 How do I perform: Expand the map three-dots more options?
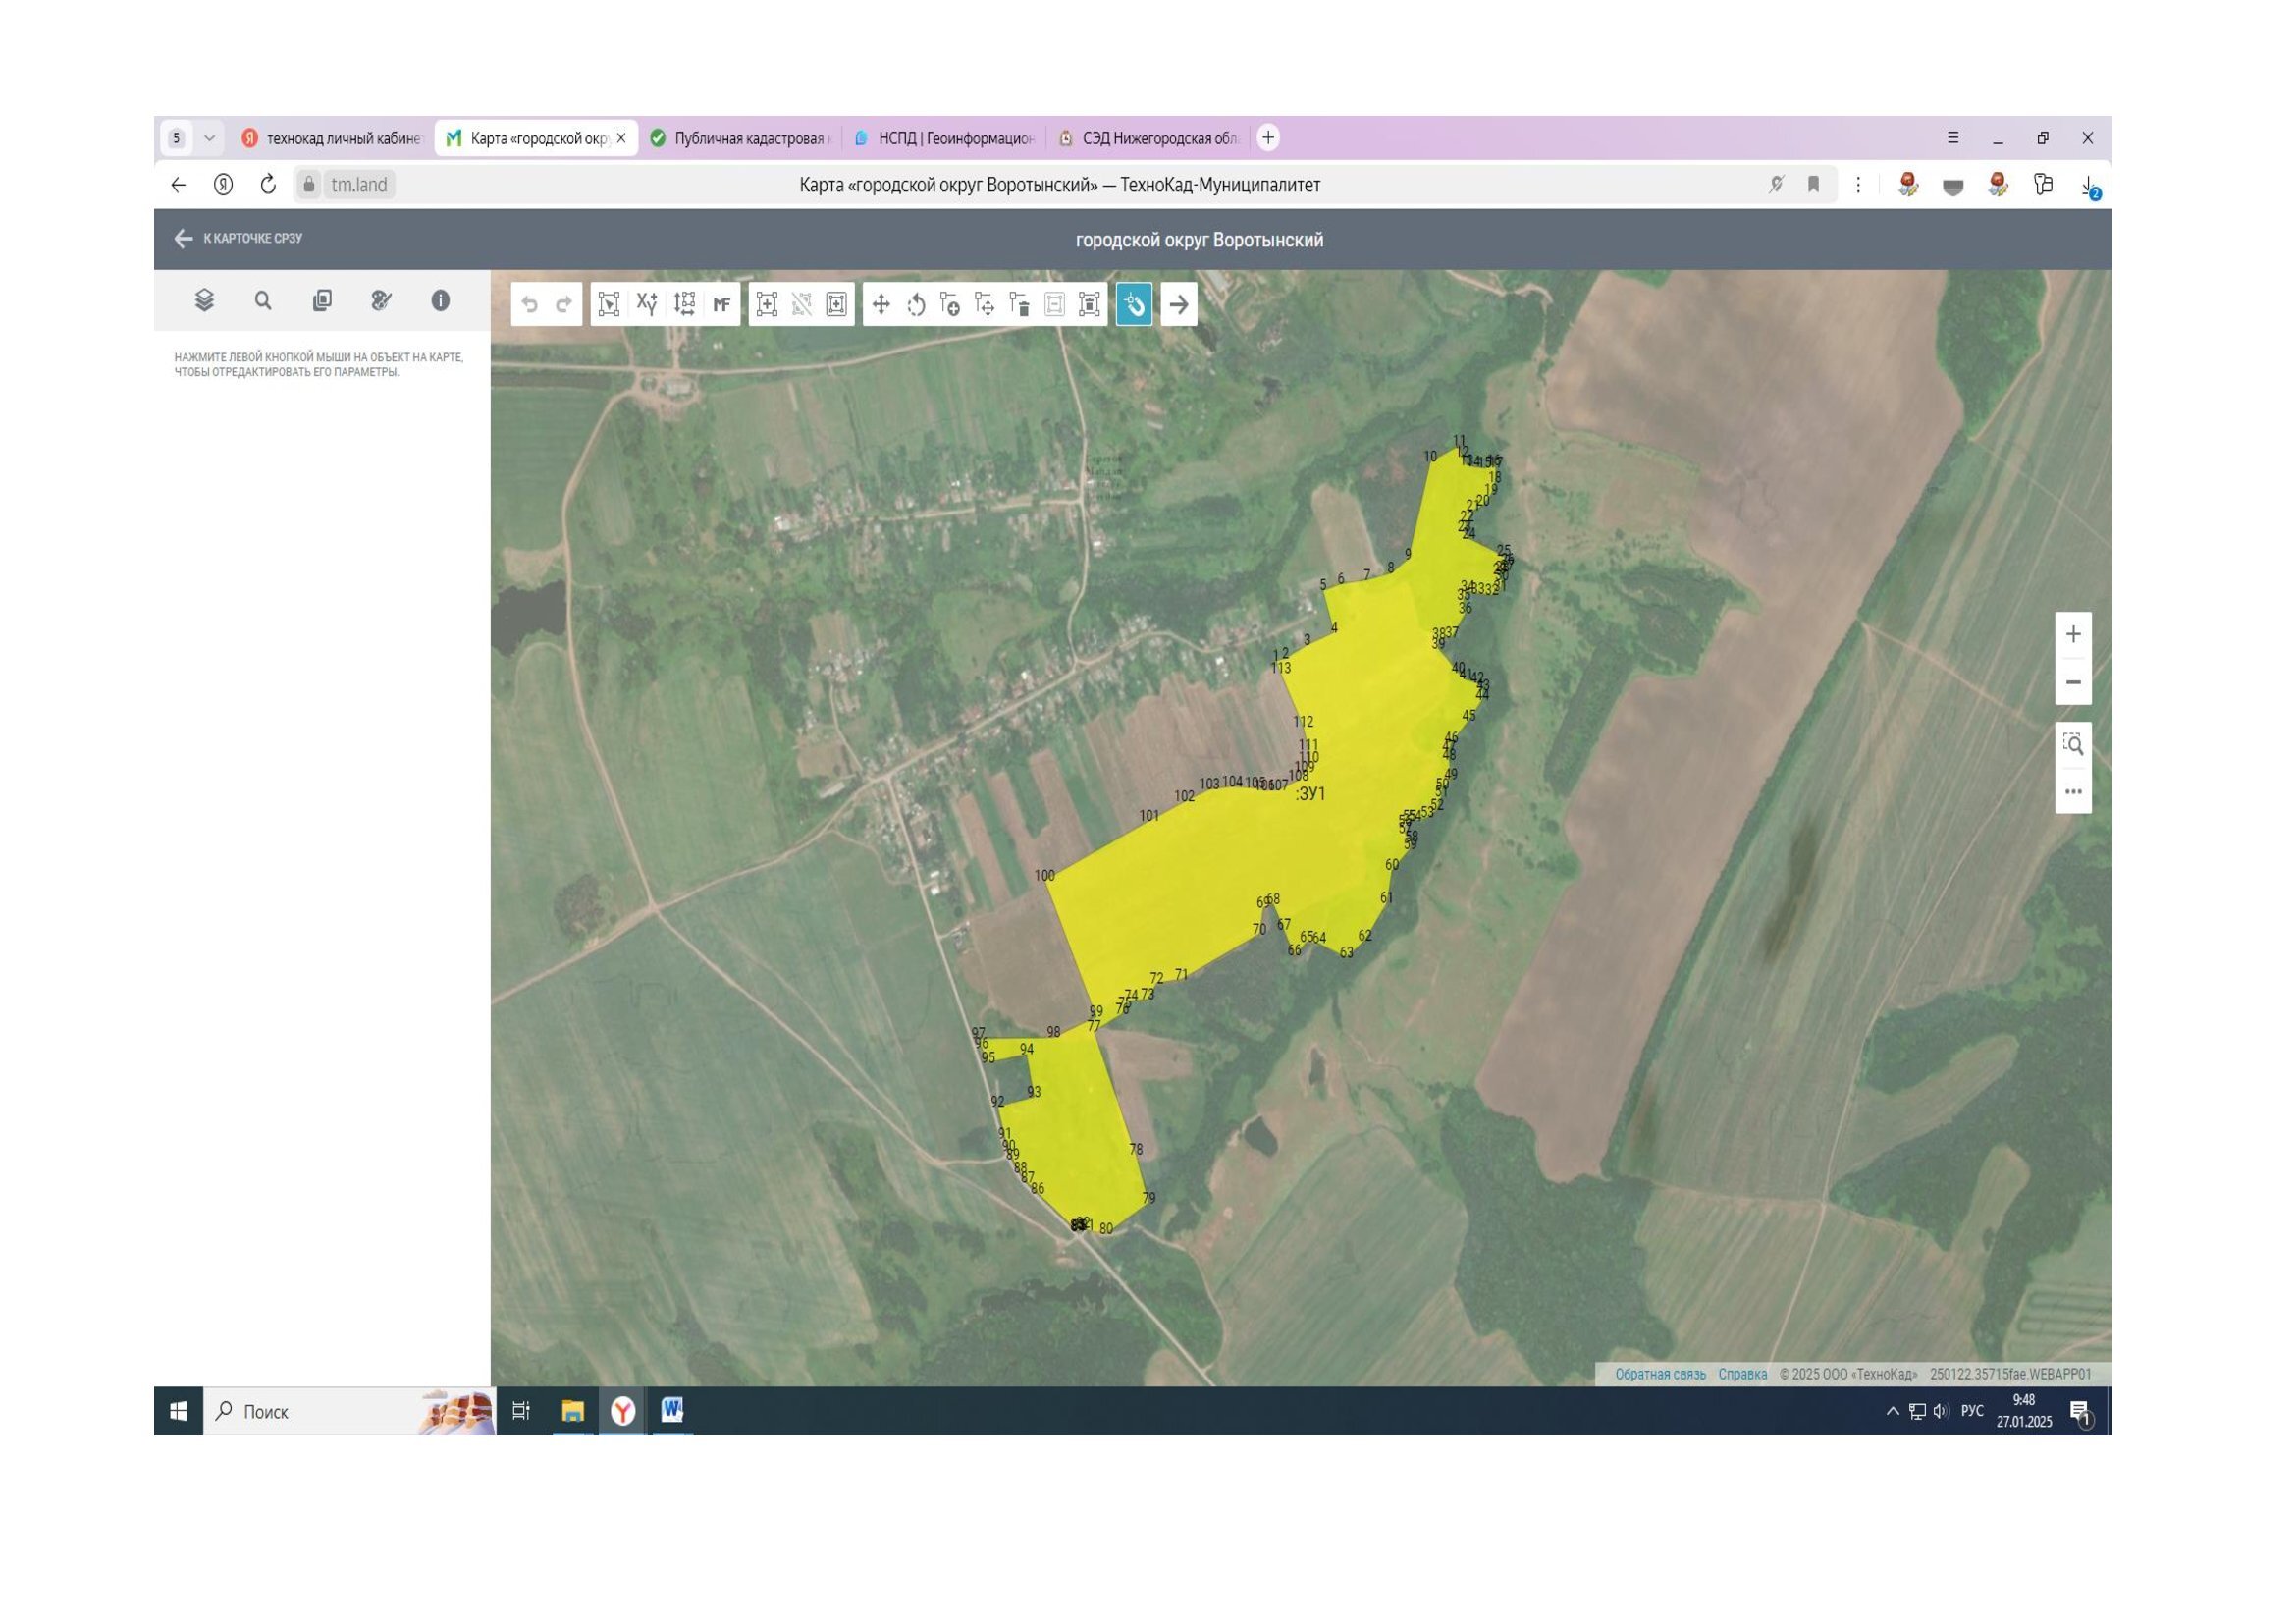pyautogui.click(x=2073, y=792)
